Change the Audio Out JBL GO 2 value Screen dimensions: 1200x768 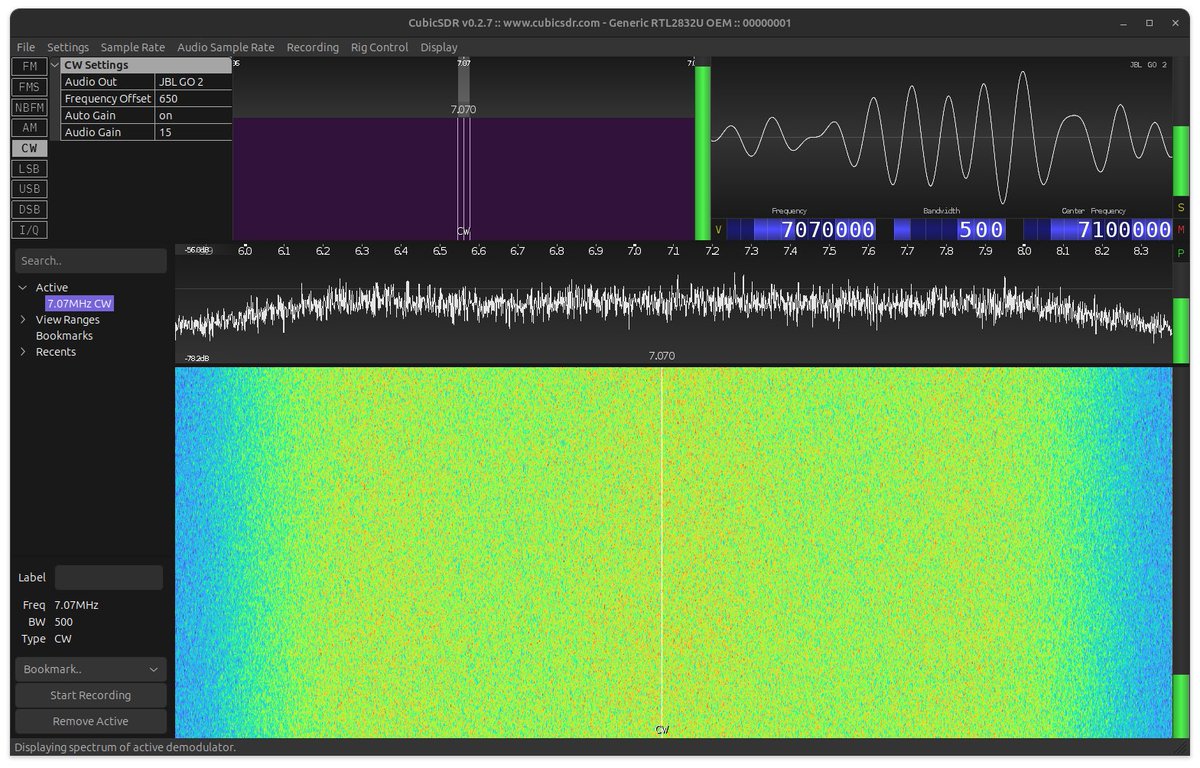(x=193, y=82)
